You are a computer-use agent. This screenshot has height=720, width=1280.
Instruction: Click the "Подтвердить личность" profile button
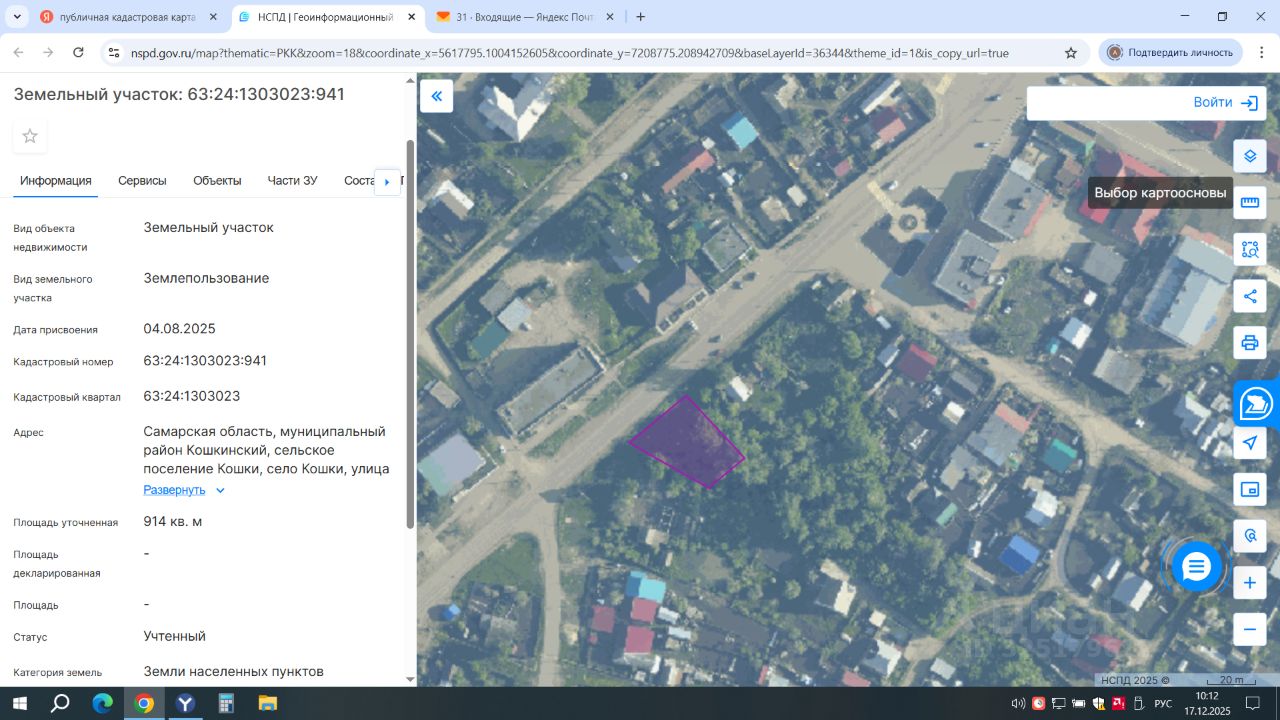1171,53
